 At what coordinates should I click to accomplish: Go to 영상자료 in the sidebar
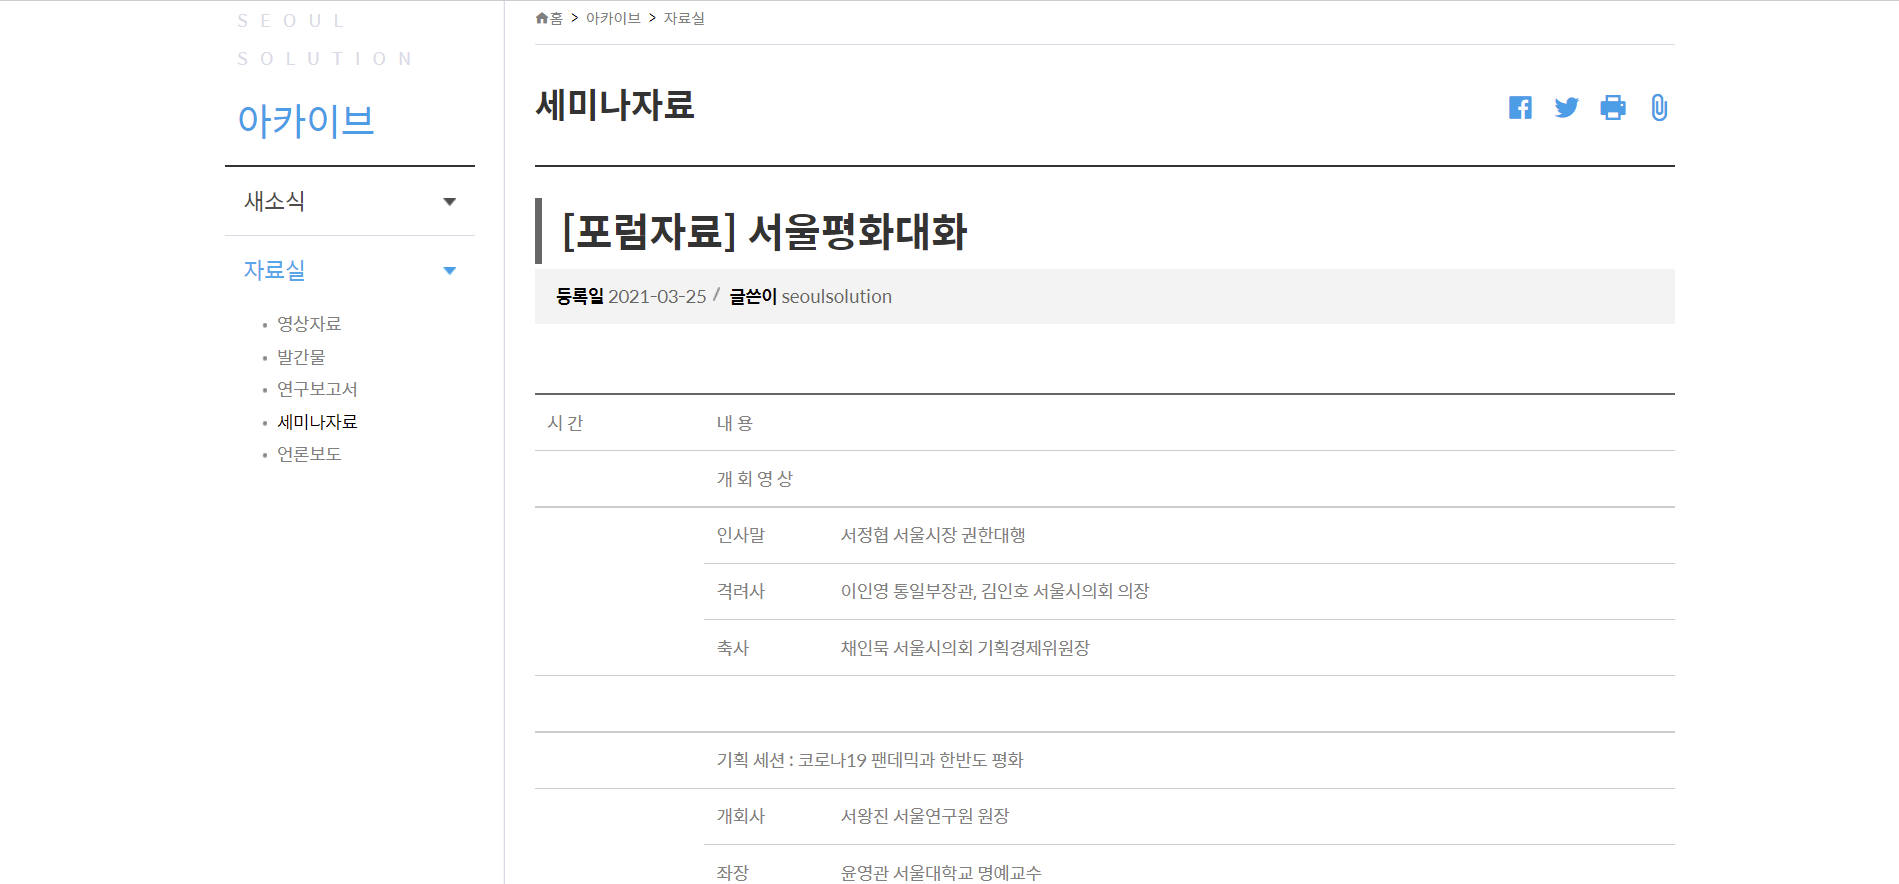[309, 324]
